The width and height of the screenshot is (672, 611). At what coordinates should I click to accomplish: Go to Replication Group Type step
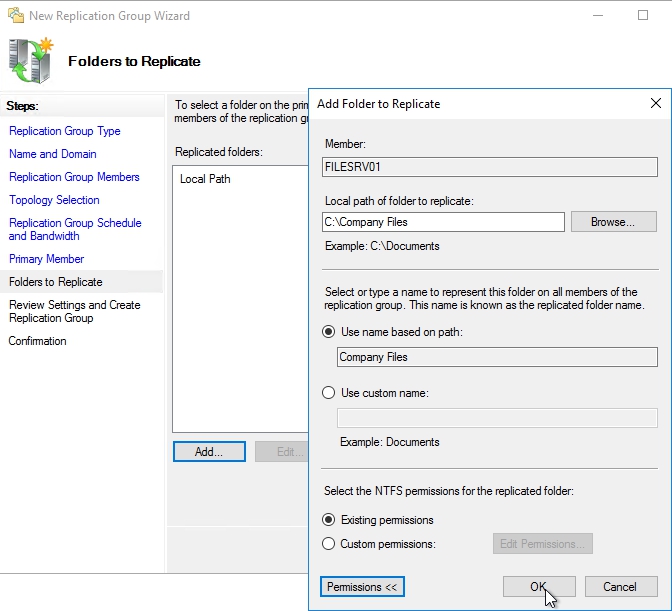coord(64,131)
